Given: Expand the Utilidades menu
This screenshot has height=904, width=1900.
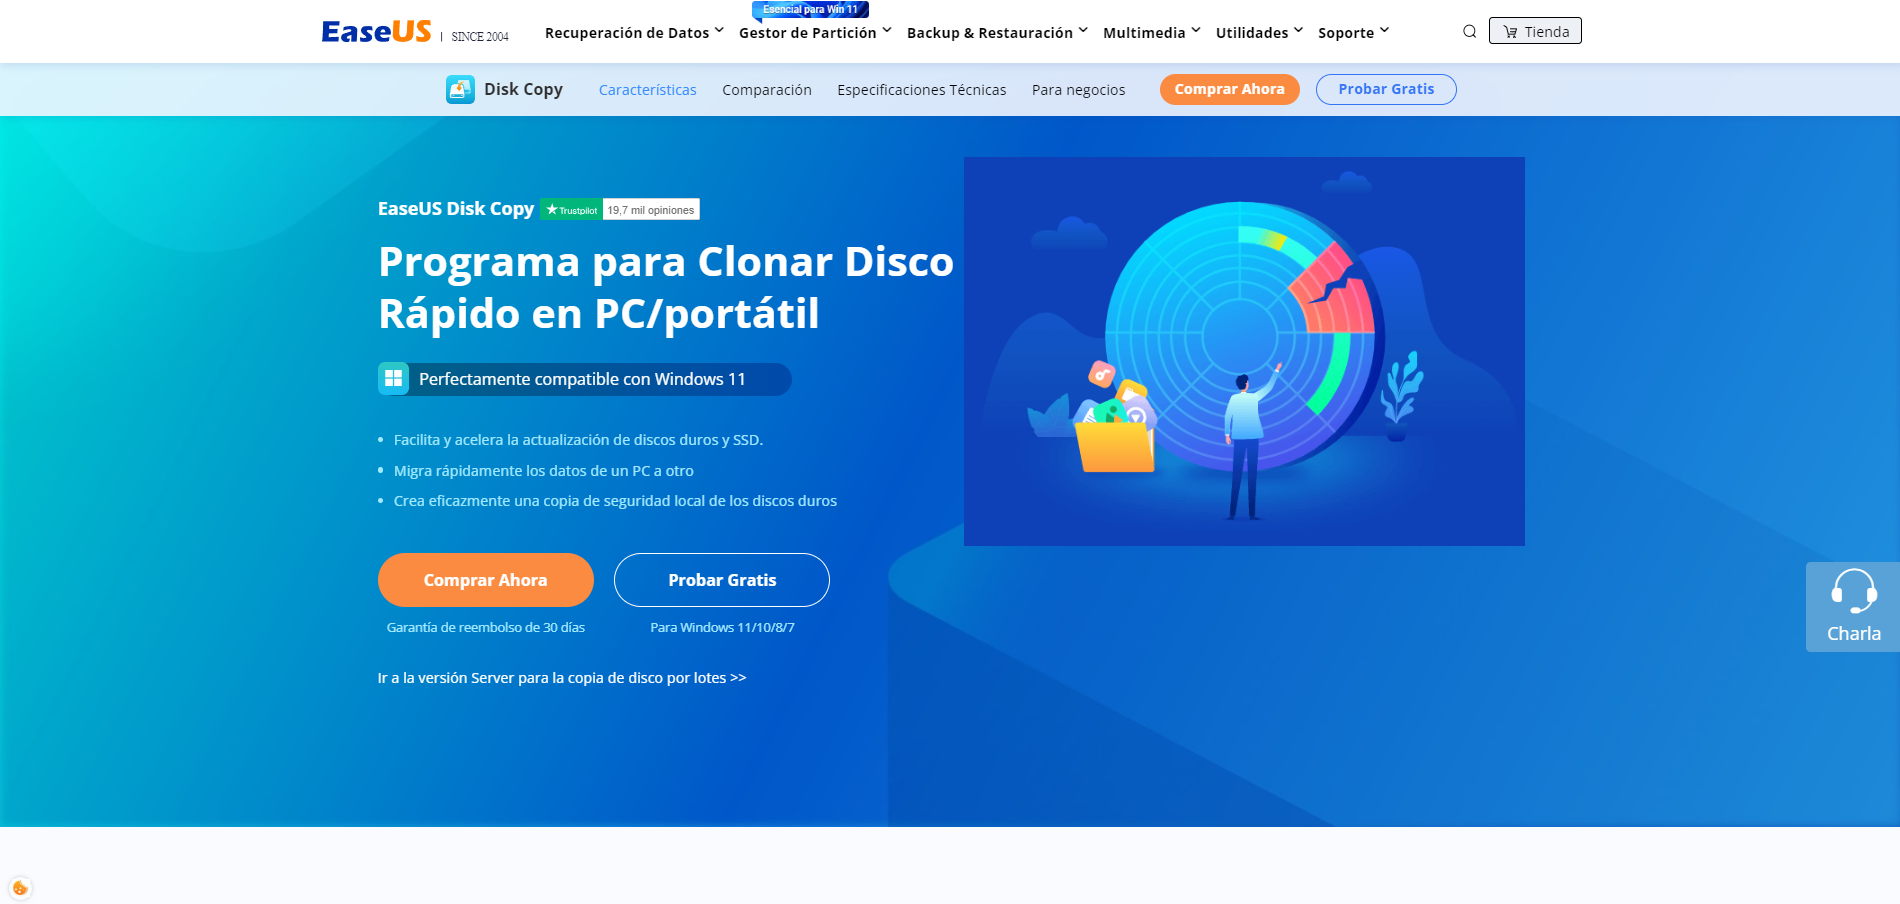Looking at the screenshot, I should [1259, 33].
